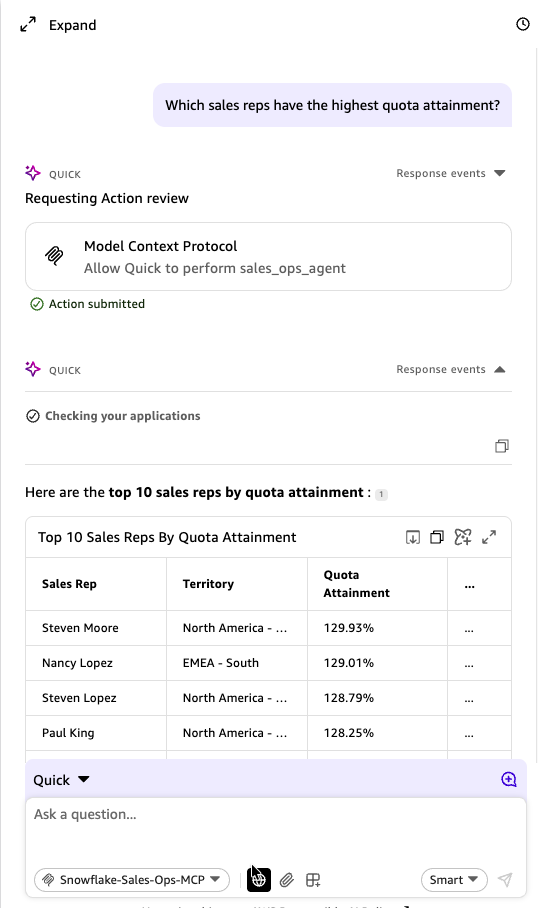538x908 pixels.
Task: Open chat history clock icon
Action: (x=522, y=24)
